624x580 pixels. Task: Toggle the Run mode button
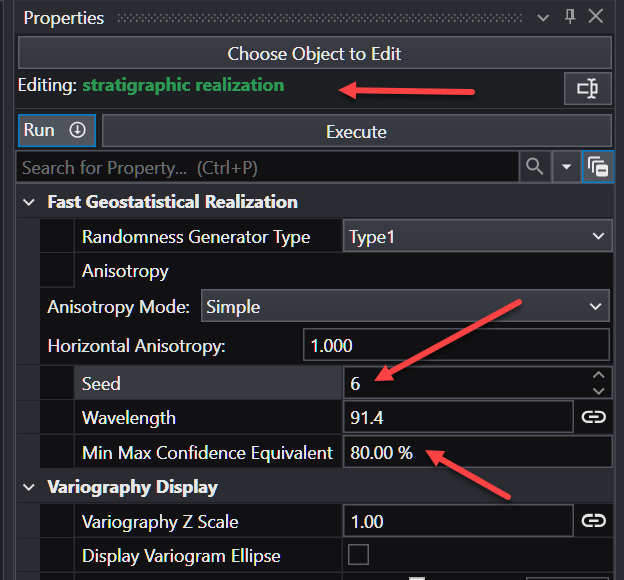pos(57,131)
